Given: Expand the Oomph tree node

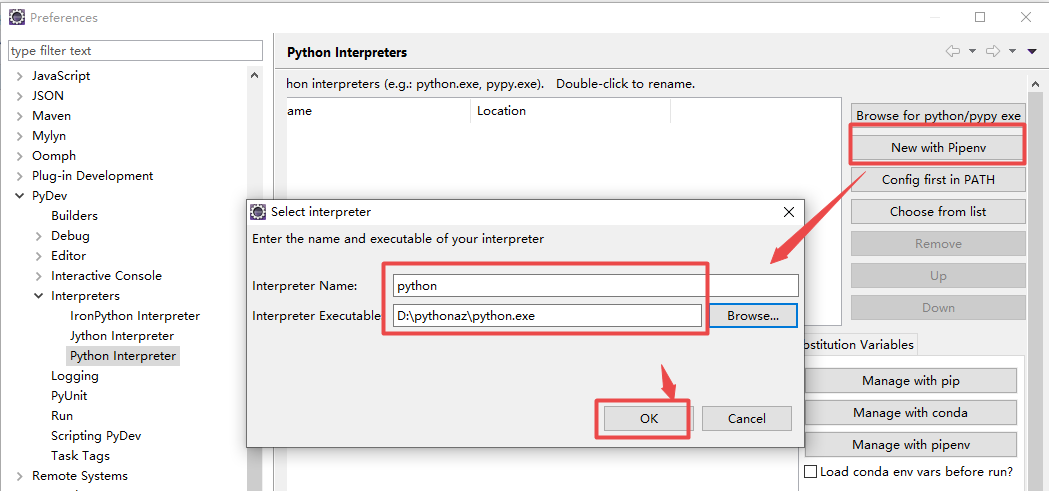Looking at the screenshot, I should pyautogui.click(x=19, y=157).
